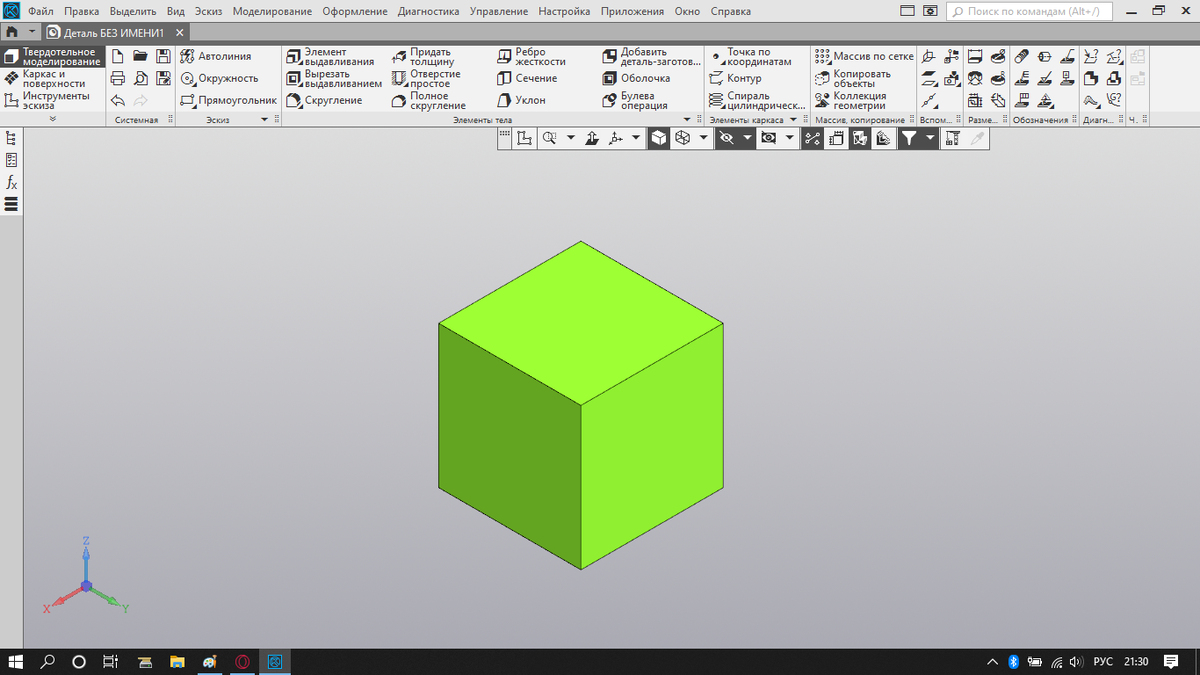The width and height of the screenshot is (1200, 675).
Task: Open the Моделирование menu
Action: pyautogui.click(x=272, y=12)
